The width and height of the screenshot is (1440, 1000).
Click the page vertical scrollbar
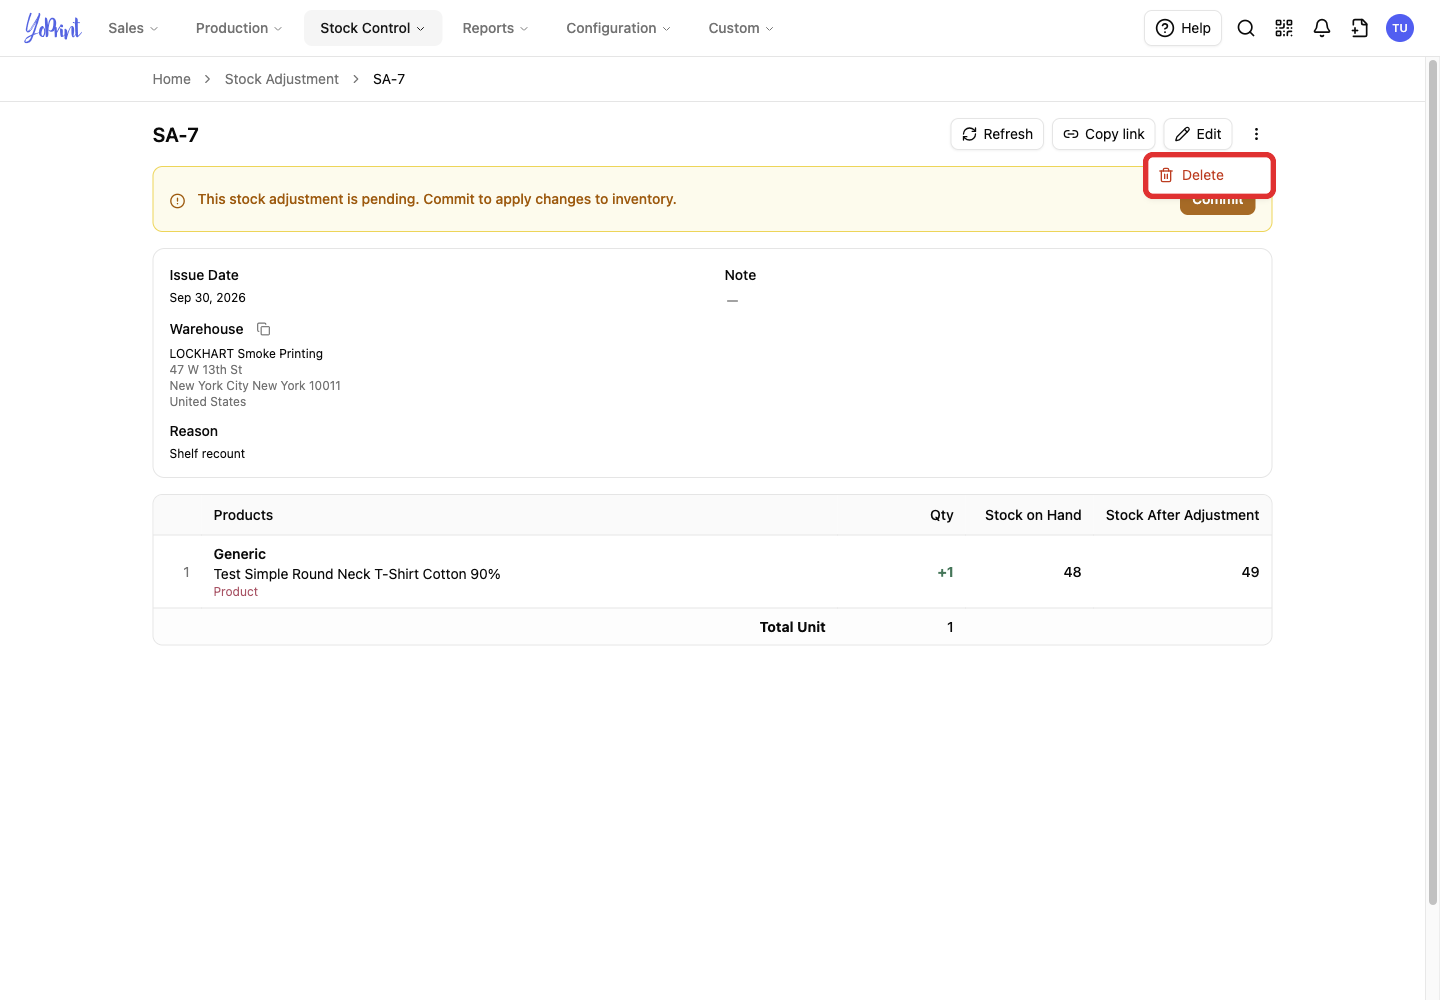pyautogui.click(x=1433, y=482)
